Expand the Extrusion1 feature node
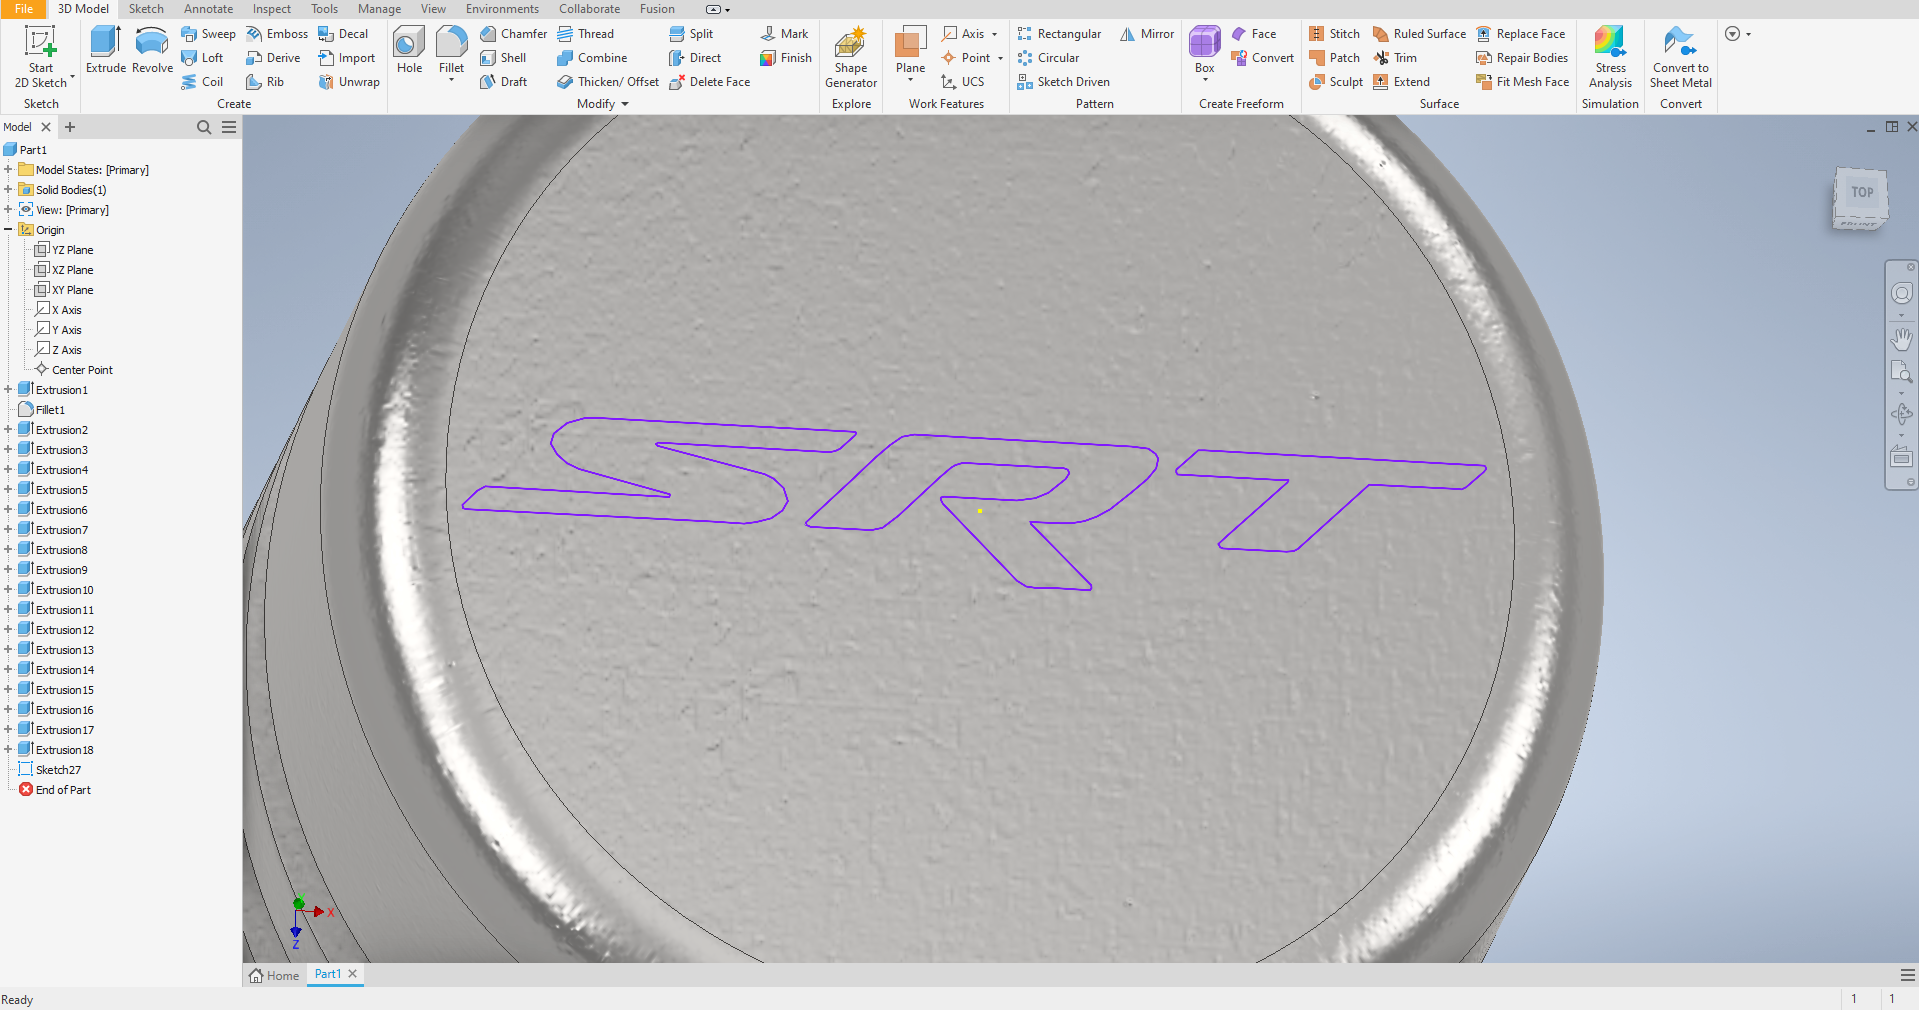 click(x=8, y=390)
